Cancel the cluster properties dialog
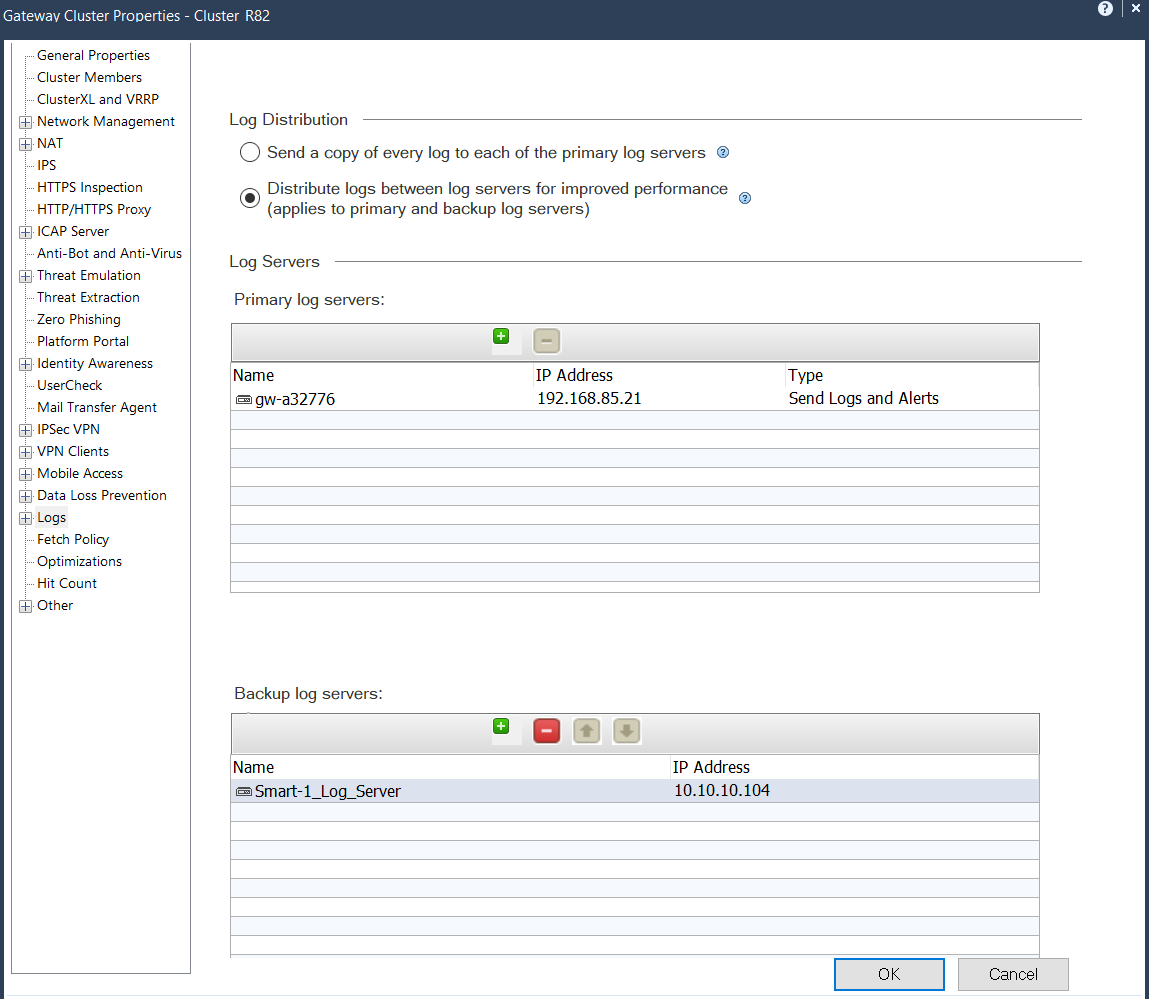This screenshot has width=1149, height=999. point(1013,974)
